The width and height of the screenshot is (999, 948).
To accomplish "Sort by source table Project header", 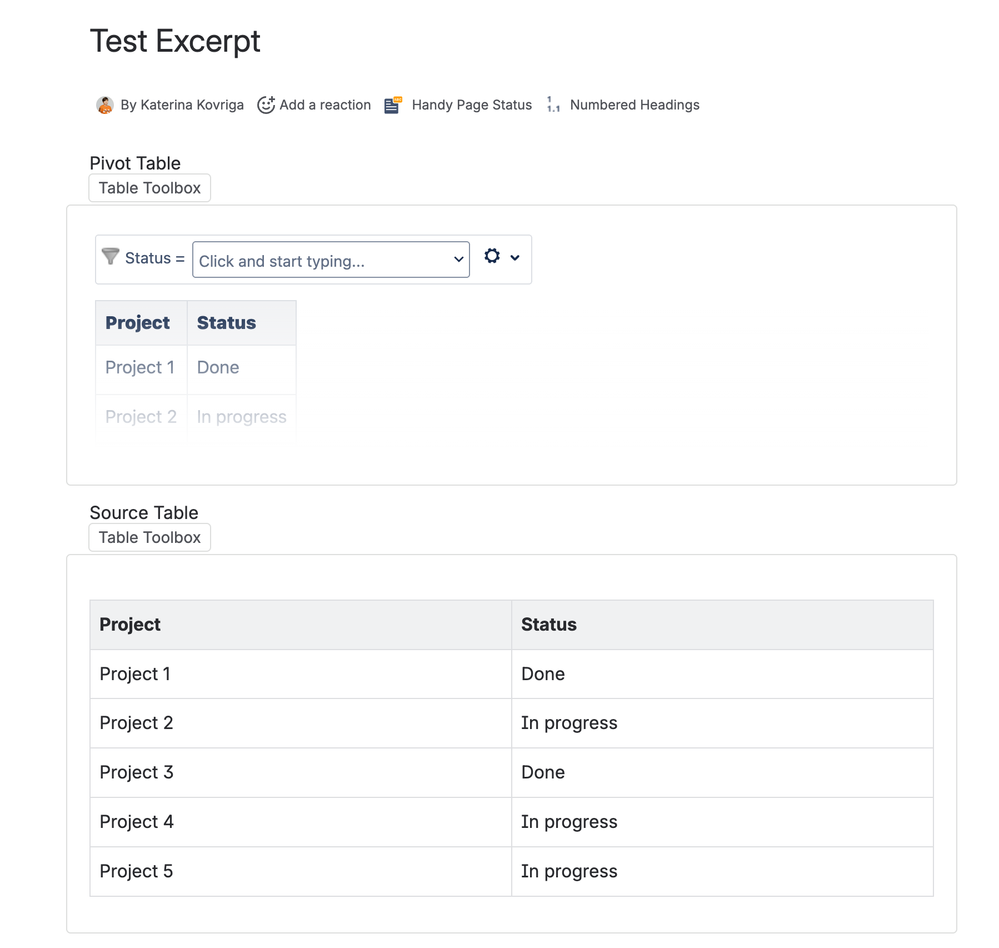I will coord(130,624).
